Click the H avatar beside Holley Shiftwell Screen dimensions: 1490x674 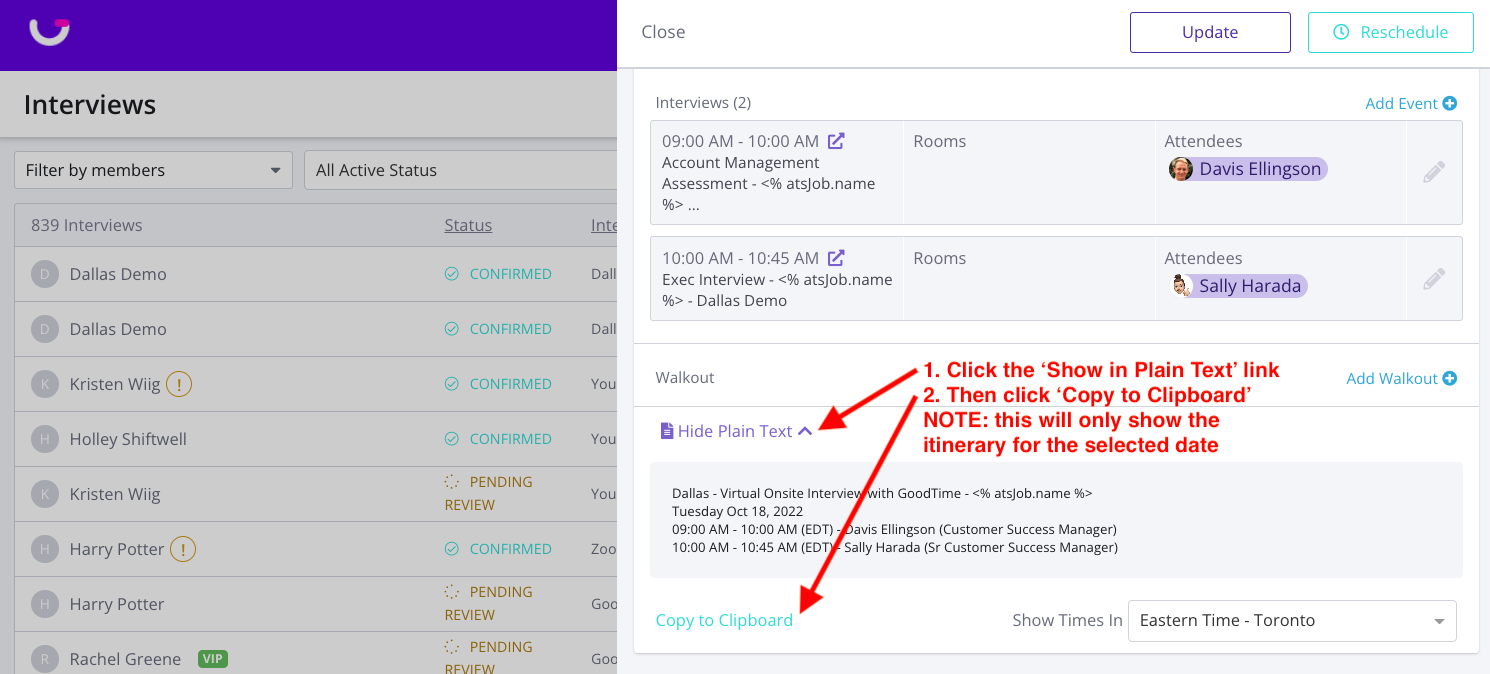click(x=44, y=439)
